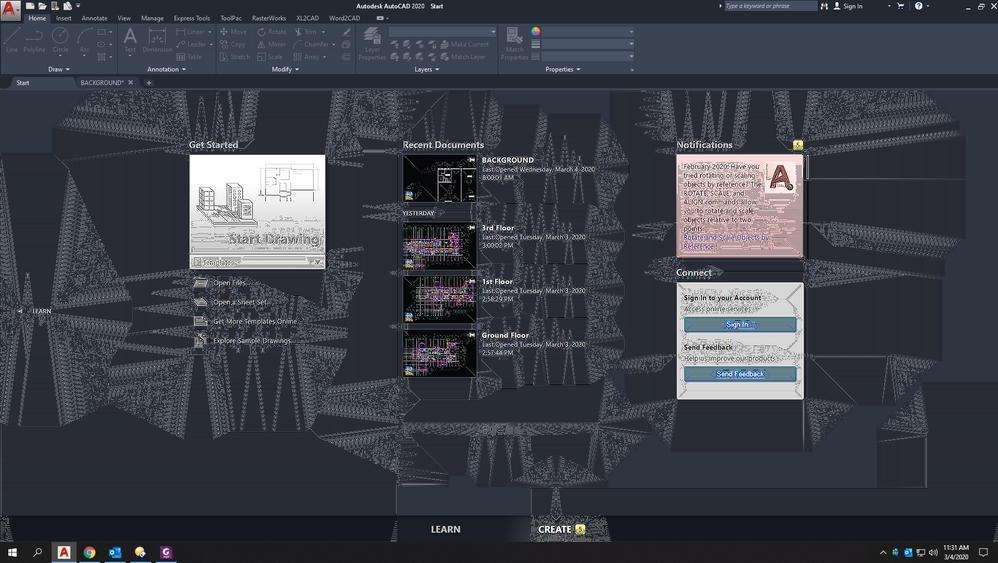The height and width of the screenshot is (563, 998).
Task: Click the Trim tool
Action: click(306, 32)
